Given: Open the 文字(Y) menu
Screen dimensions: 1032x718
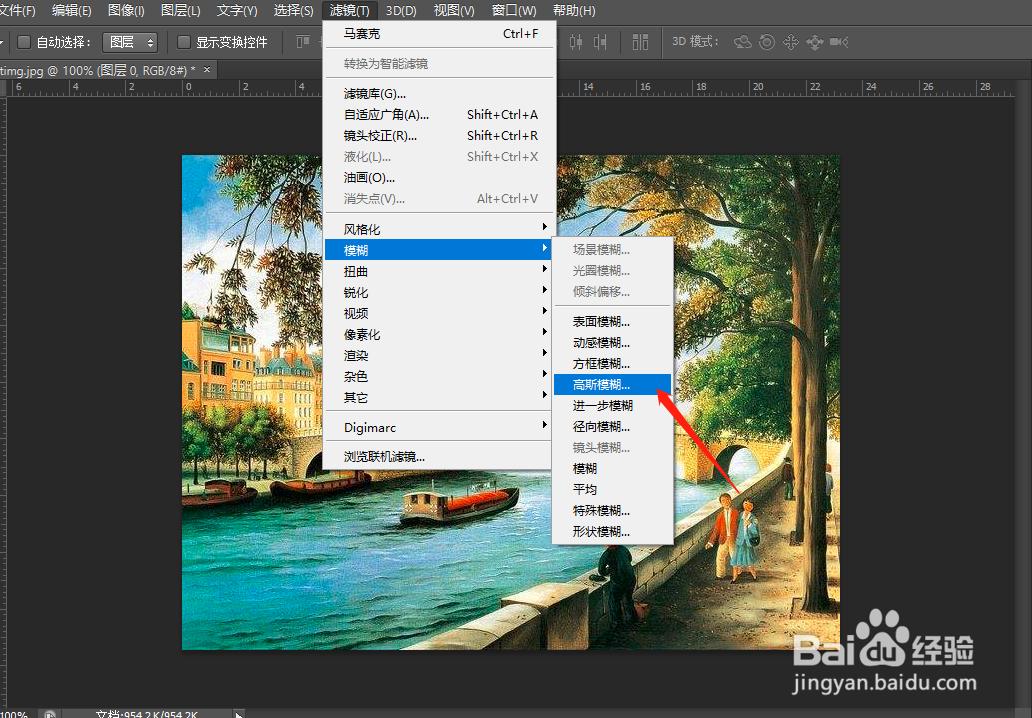Looking at the screenshot, I should point(237,11).
